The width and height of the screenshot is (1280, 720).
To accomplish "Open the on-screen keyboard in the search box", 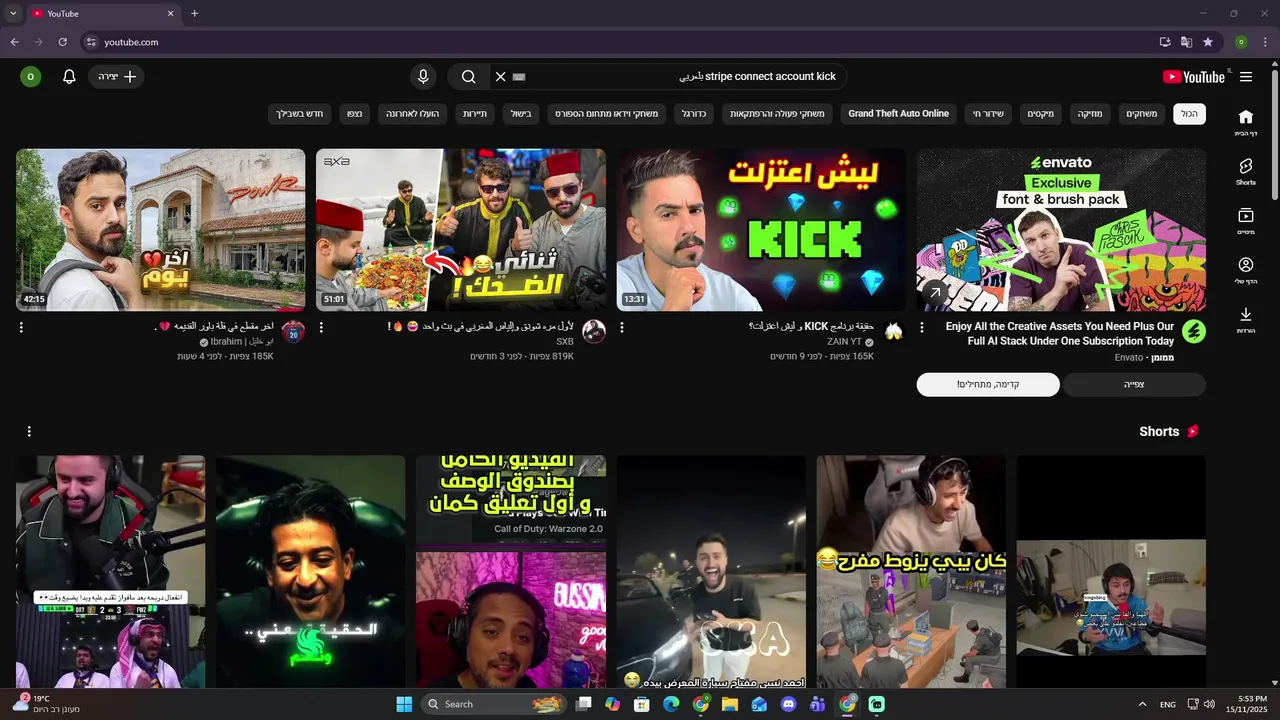I will 519,77.
